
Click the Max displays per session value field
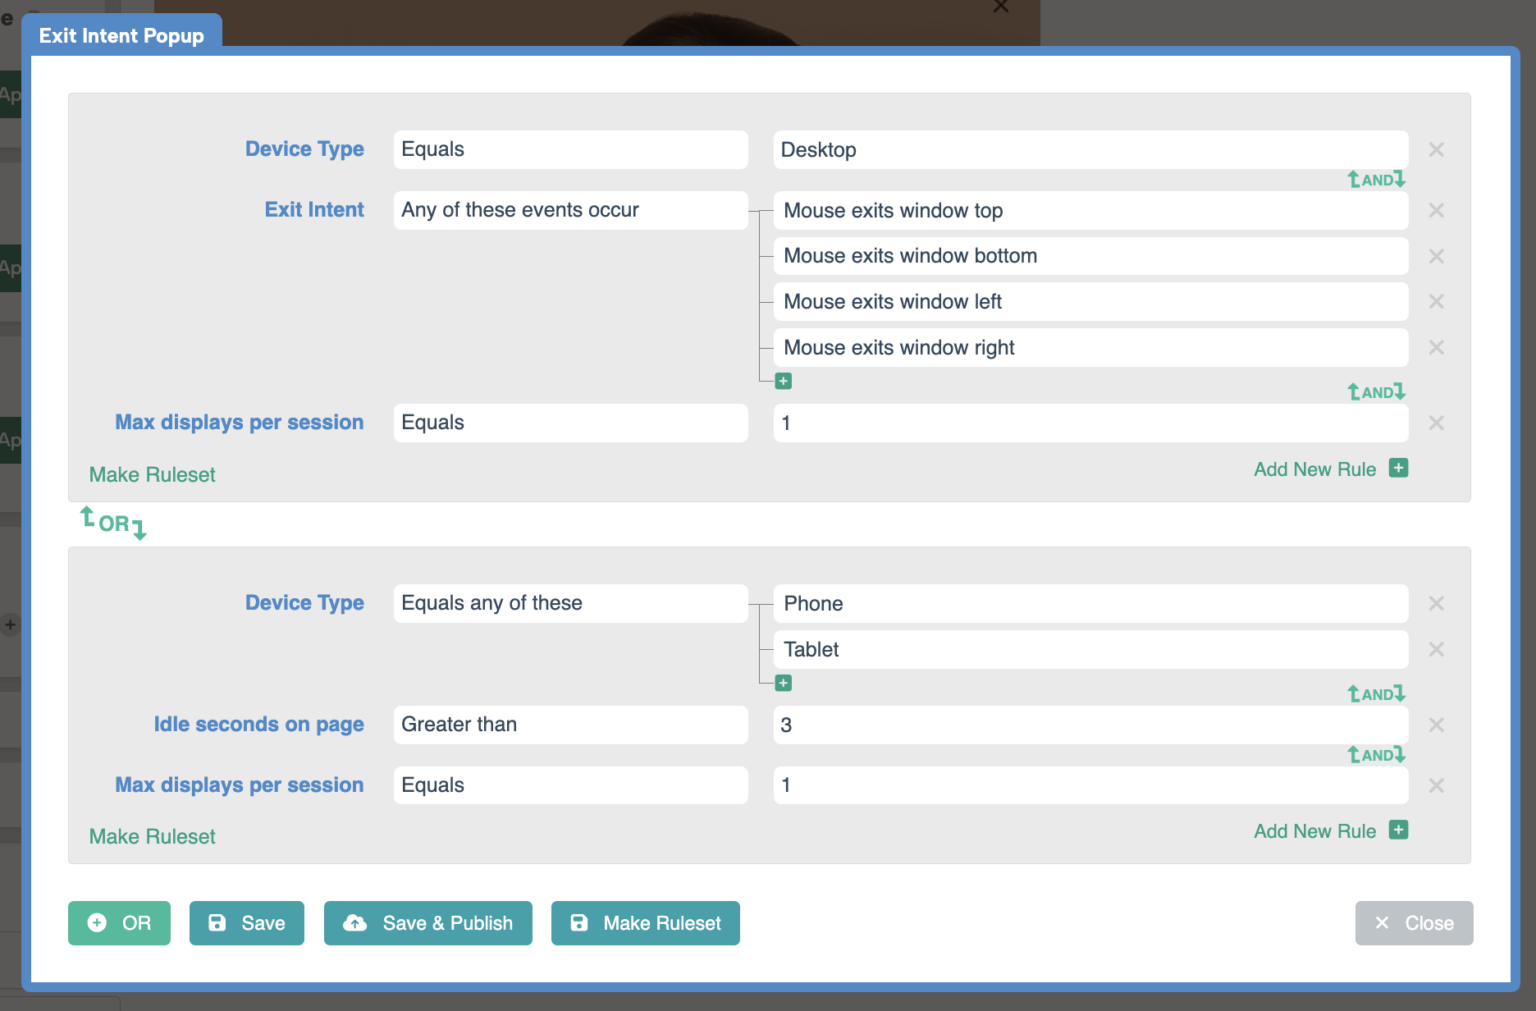tap(1090, 423)
